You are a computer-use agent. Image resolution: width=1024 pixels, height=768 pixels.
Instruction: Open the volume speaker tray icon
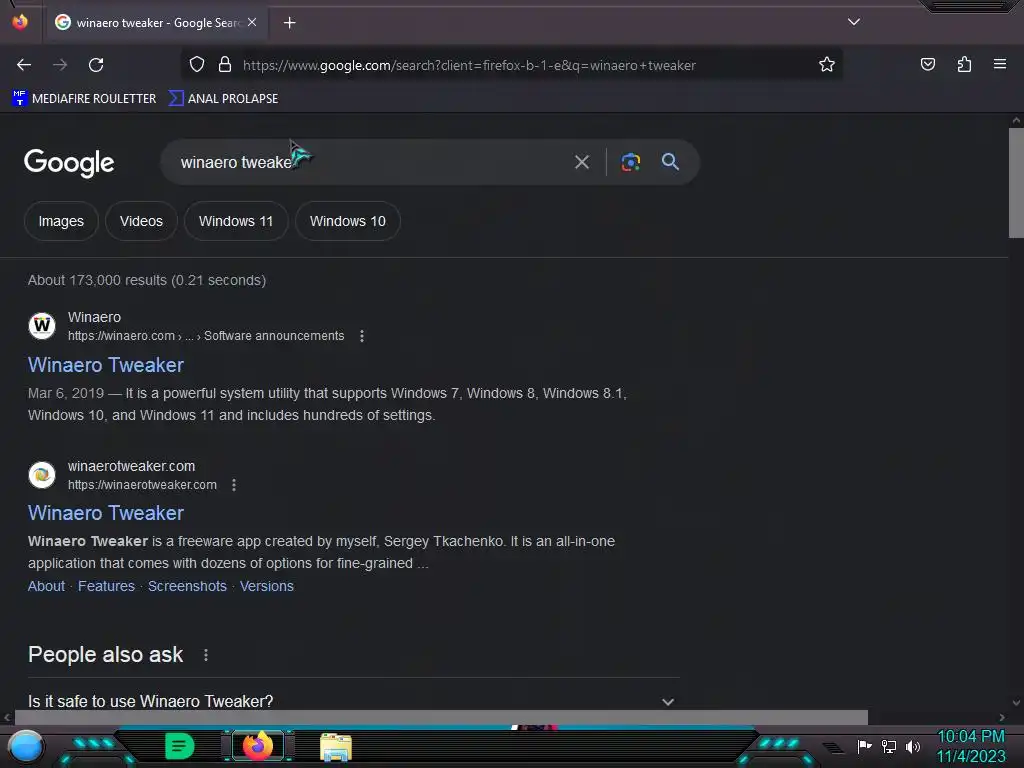[913, 746]
